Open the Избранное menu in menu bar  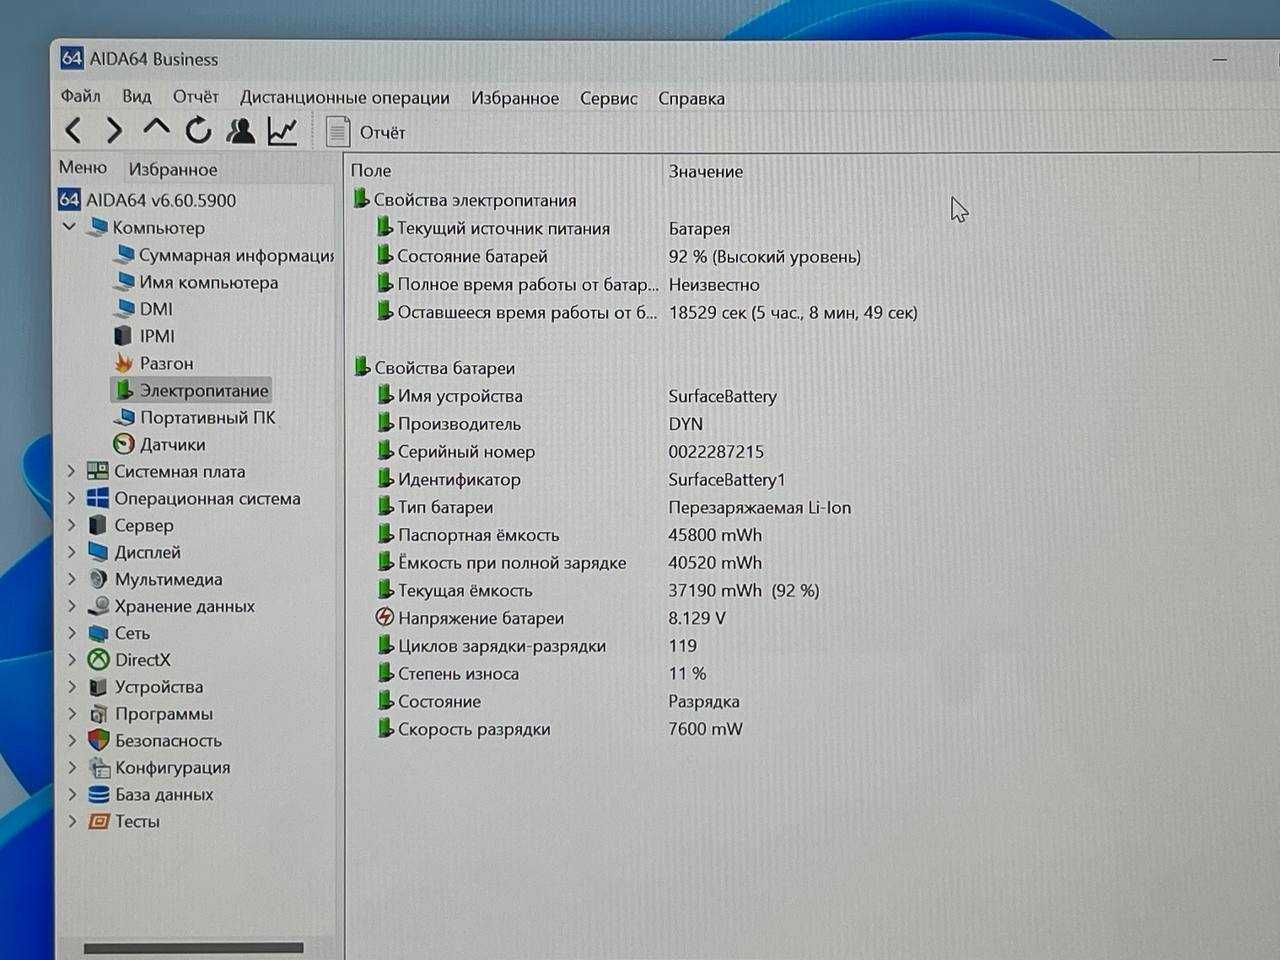pos(515,98)
